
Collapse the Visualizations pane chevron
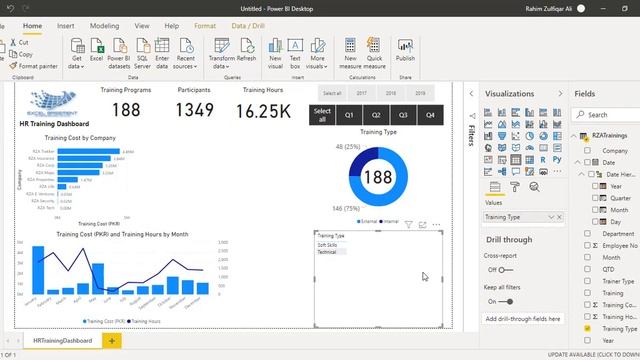click(560, 93)
